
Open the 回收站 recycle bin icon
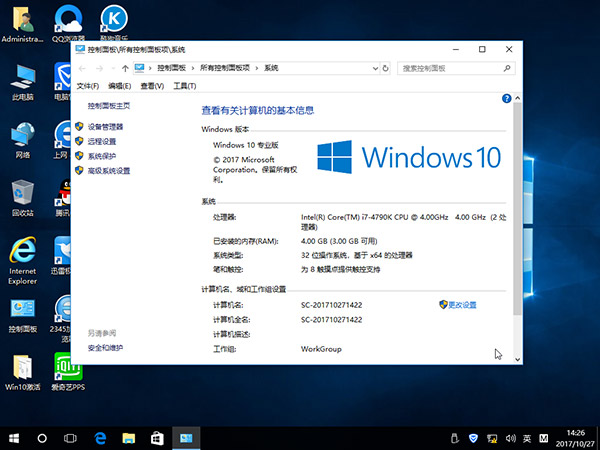(x=22, y=195)
